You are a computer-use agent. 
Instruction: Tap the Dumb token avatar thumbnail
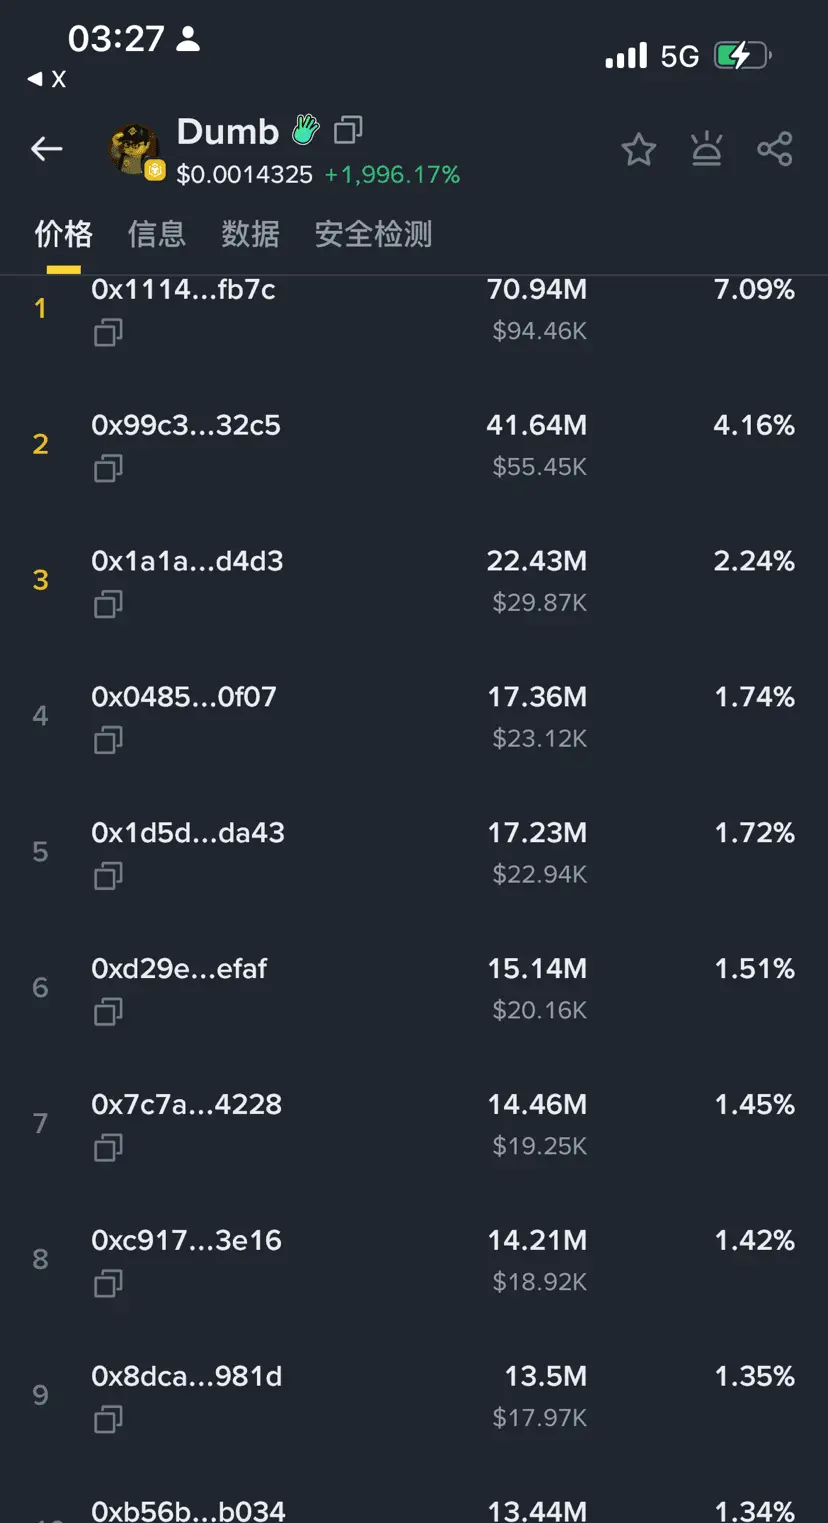135,151
